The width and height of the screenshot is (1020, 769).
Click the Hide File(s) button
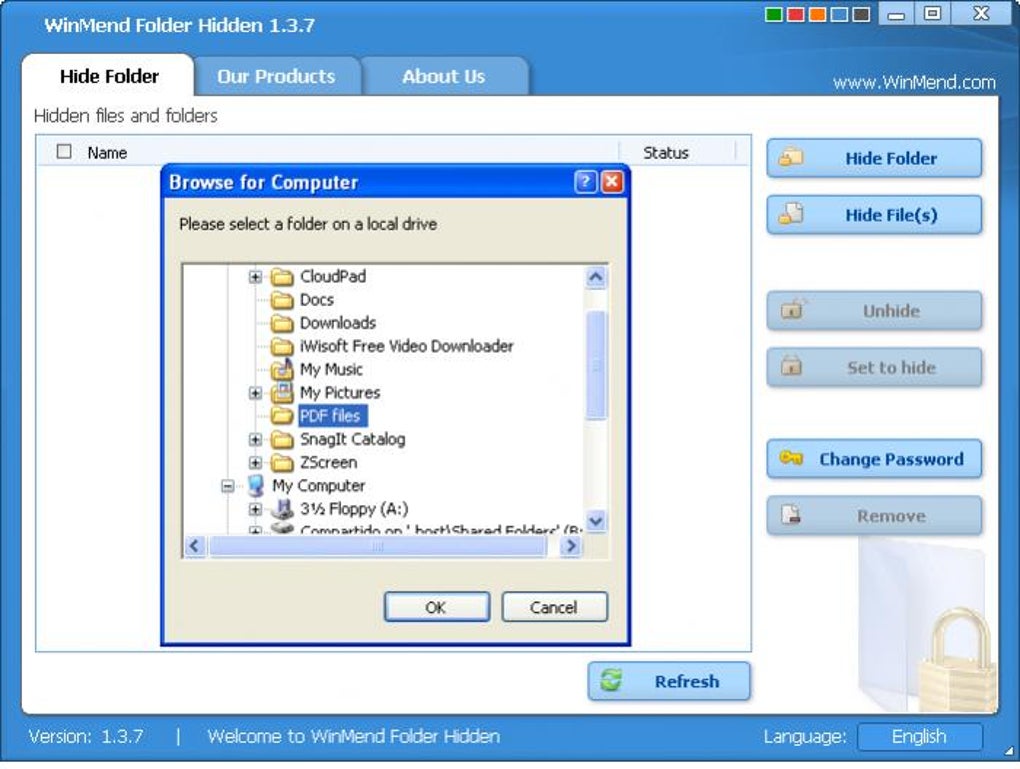874,215
